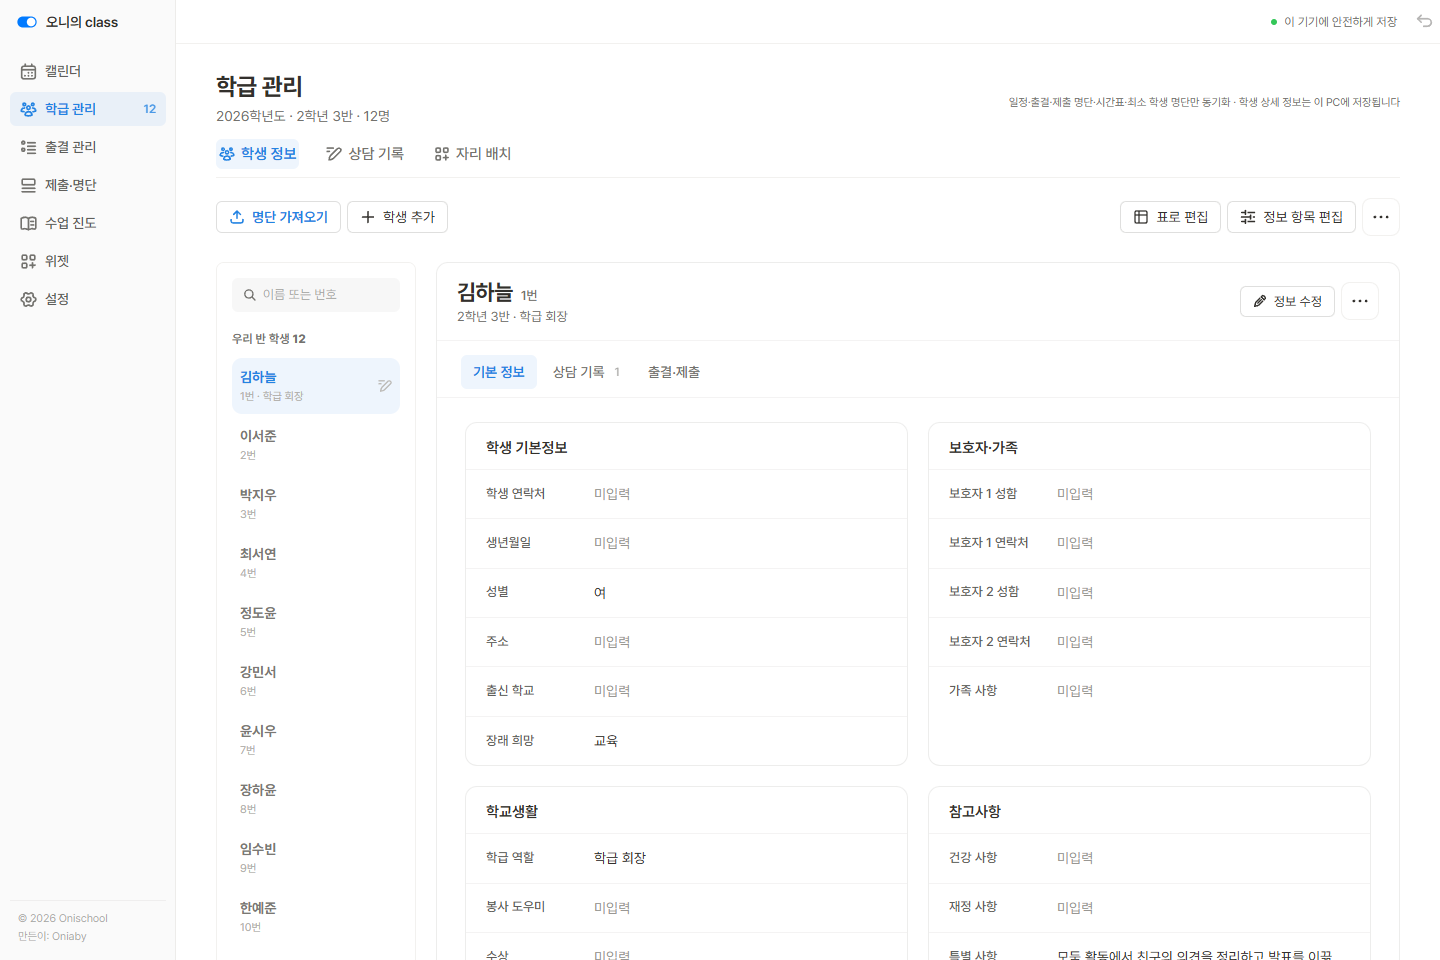Image resolution: width=1440 pixels, height=960 pixels.
Task: Open 정보 항목 편집 settings
Action: click(x=1291, y=217)
